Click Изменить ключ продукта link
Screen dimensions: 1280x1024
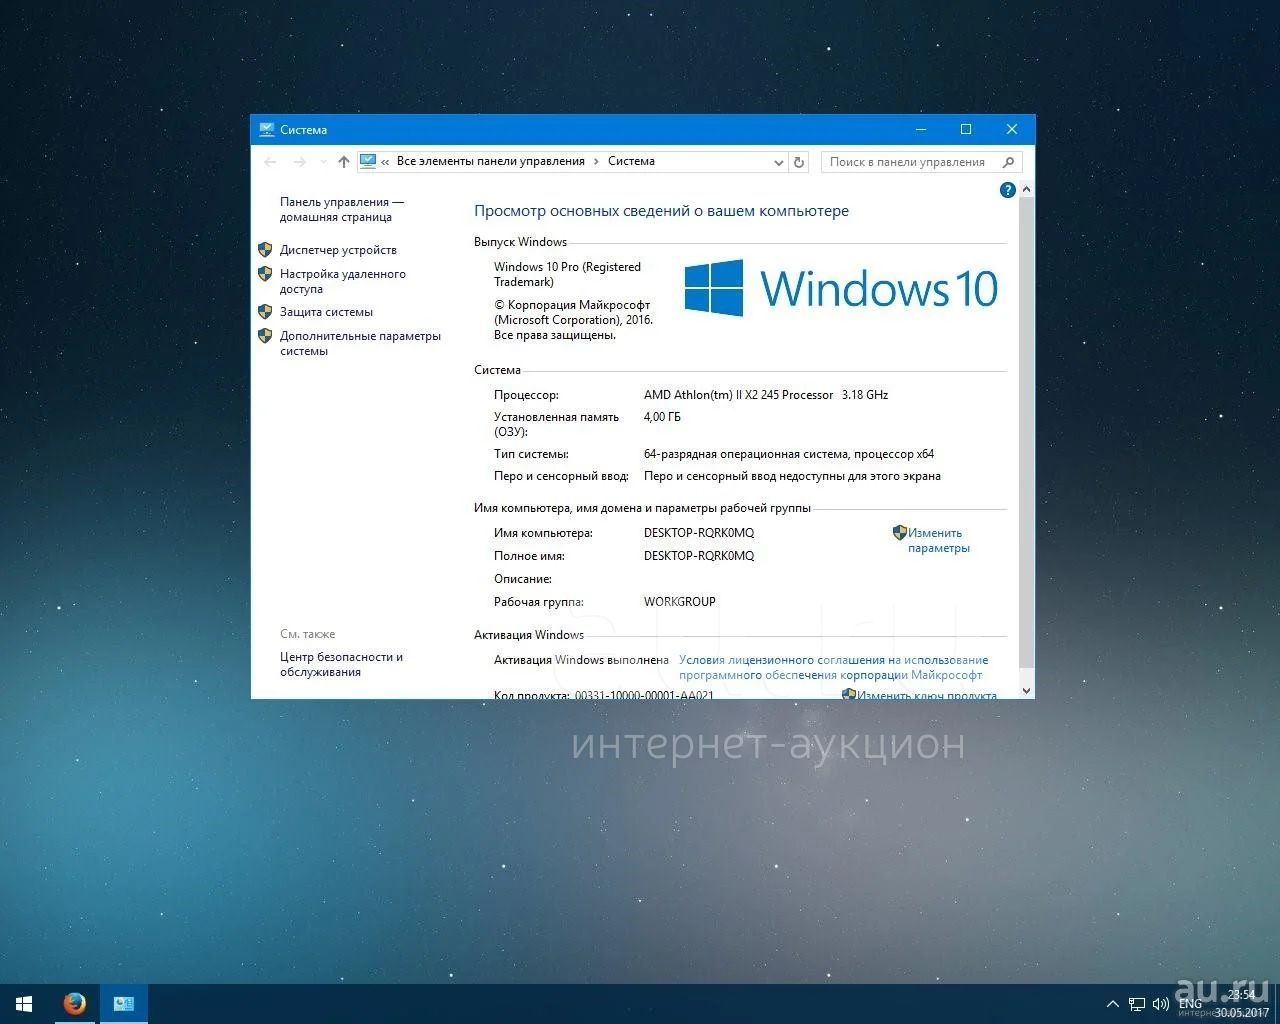926,695
